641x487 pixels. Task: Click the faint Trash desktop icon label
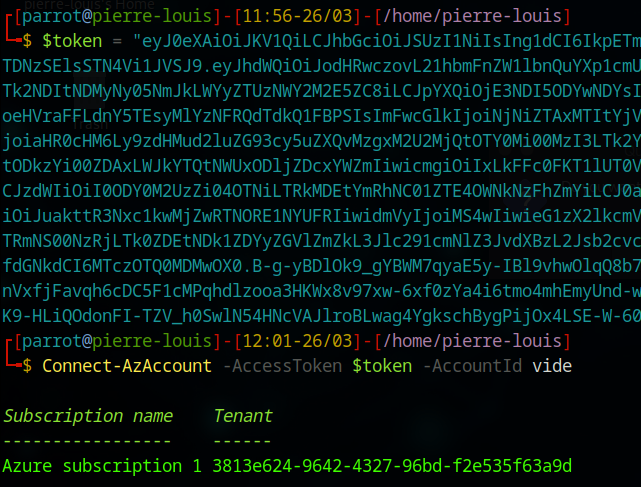tap(91, 124)
